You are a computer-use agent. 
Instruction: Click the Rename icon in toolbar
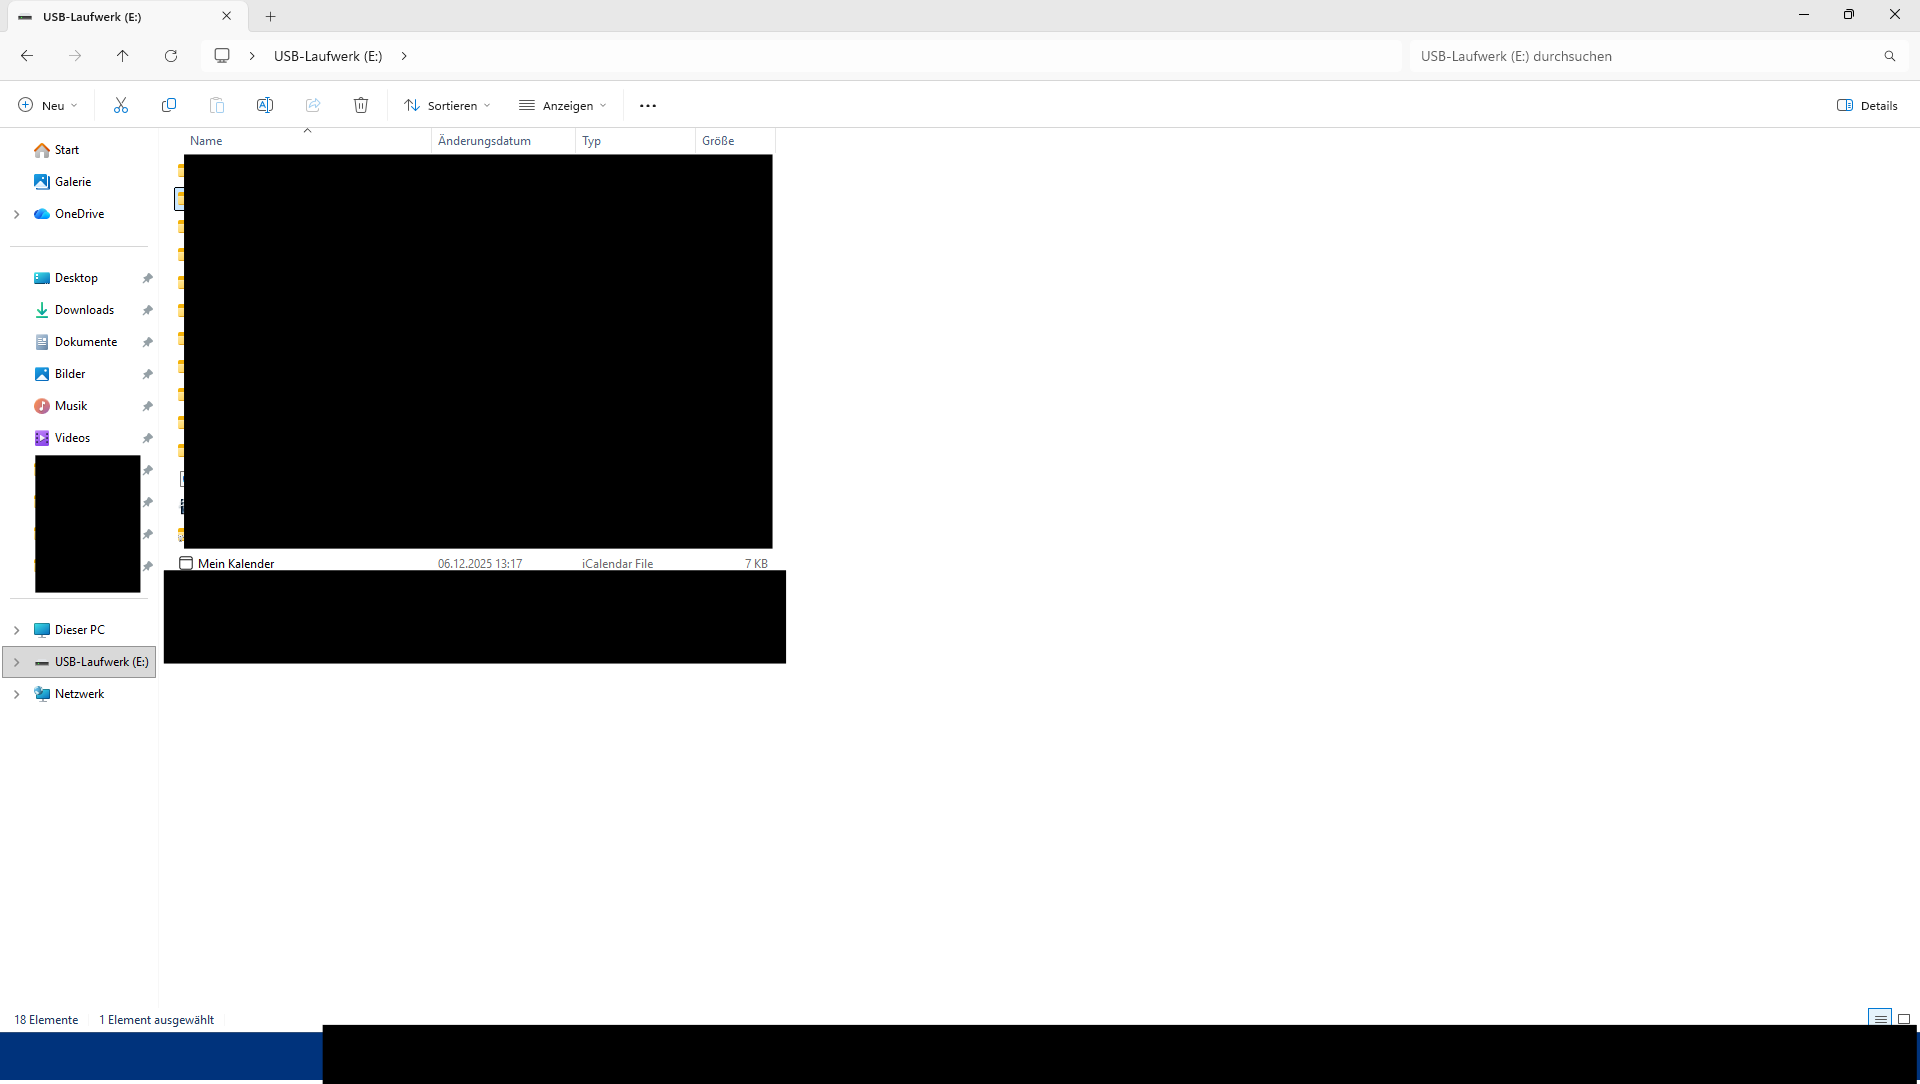point(265,105)
